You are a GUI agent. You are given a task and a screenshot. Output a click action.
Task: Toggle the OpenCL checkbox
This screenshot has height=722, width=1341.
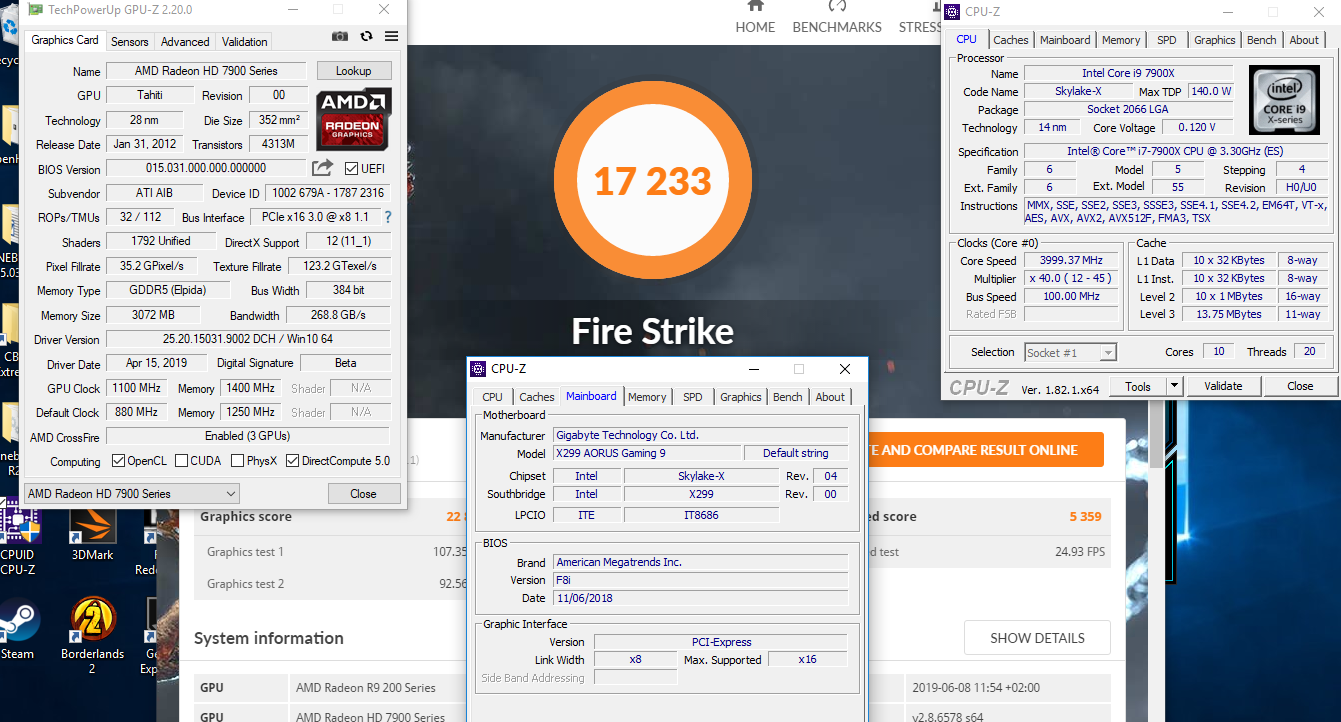pyautogui.click(x=119, y=461)
